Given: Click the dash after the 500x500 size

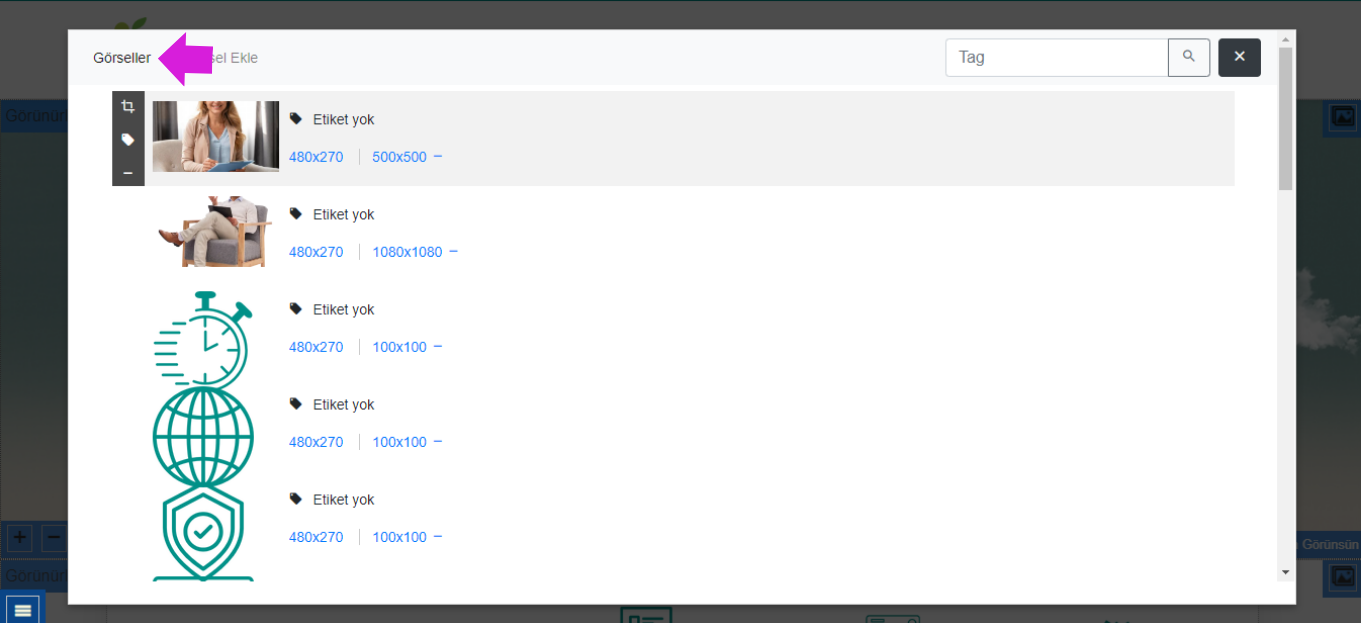Looking at the screenshot, I should click(438, 156).
